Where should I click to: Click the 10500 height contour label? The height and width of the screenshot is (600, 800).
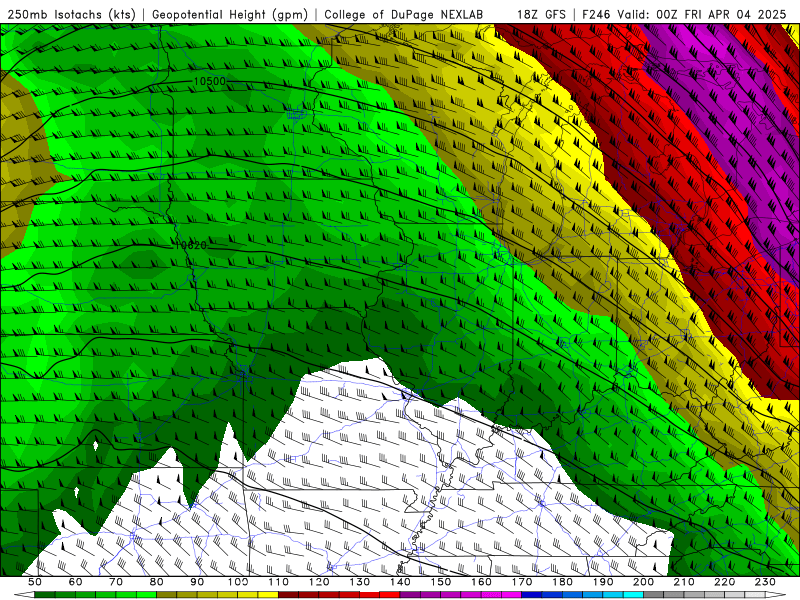coord(209,82)
